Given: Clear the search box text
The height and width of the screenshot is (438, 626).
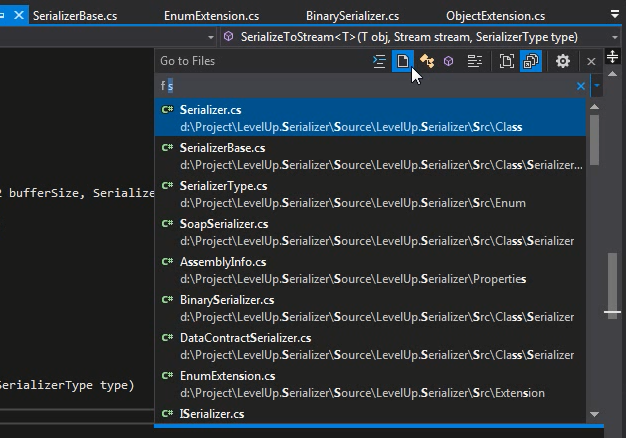Looking at the screenshot, I should coord(581,86).
